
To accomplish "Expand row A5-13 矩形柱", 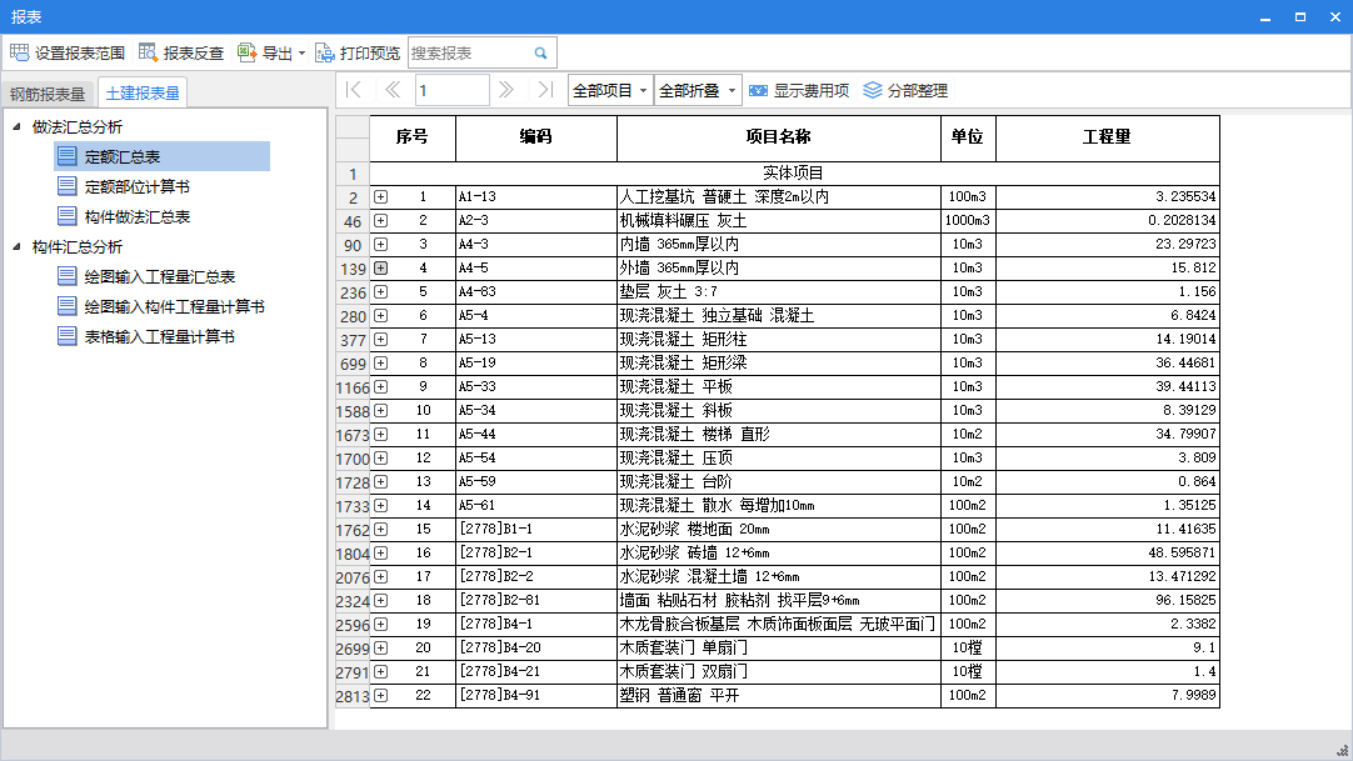I will click(x=381, y=340).
